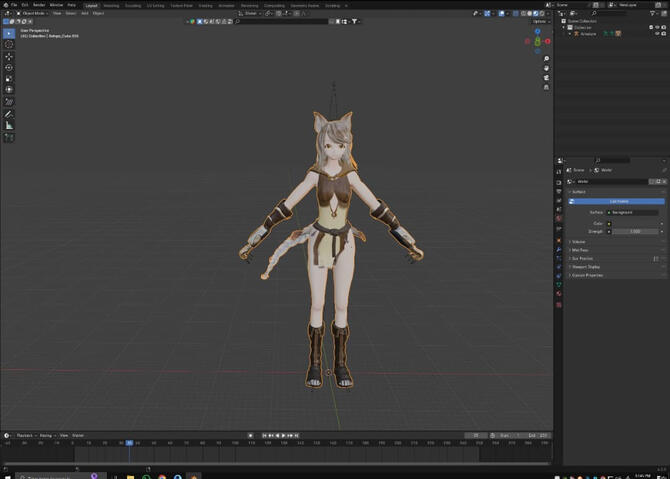Jump to the timeline start frame
This screenshot has width=670, height=479.
(x=264, y=435)
